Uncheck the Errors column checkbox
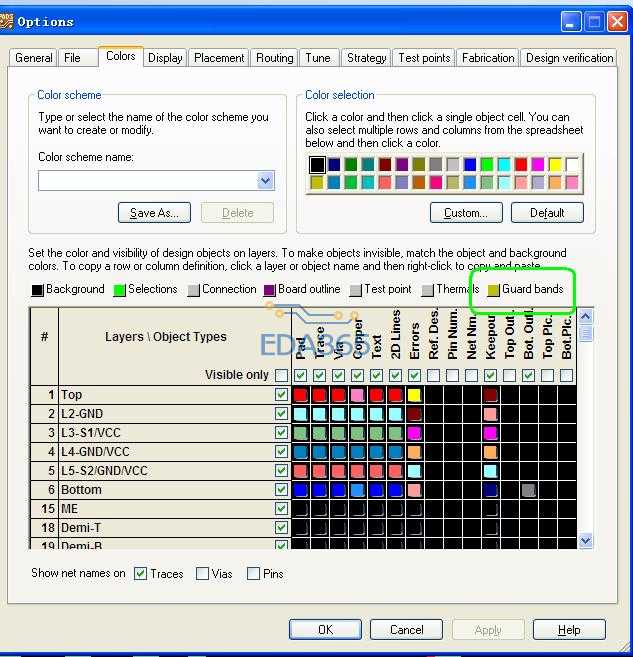The image size is (633, 657). [x=414, y=375]
